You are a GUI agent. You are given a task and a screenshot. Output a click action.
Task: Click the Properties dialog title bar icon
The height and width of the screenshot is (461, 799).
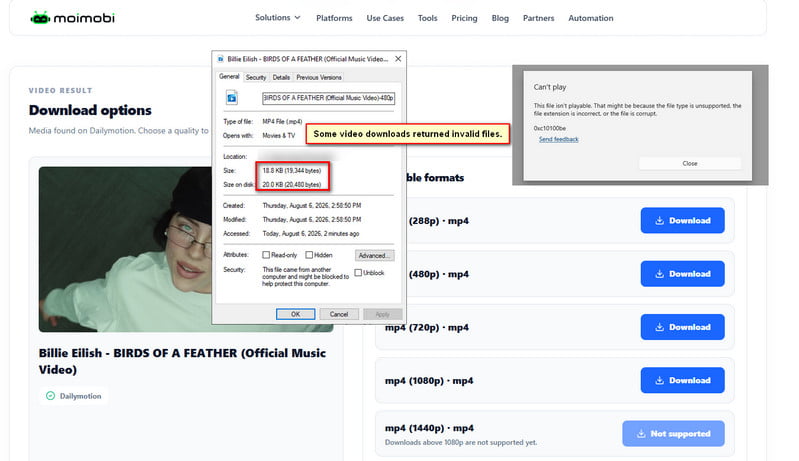[221, 59]
